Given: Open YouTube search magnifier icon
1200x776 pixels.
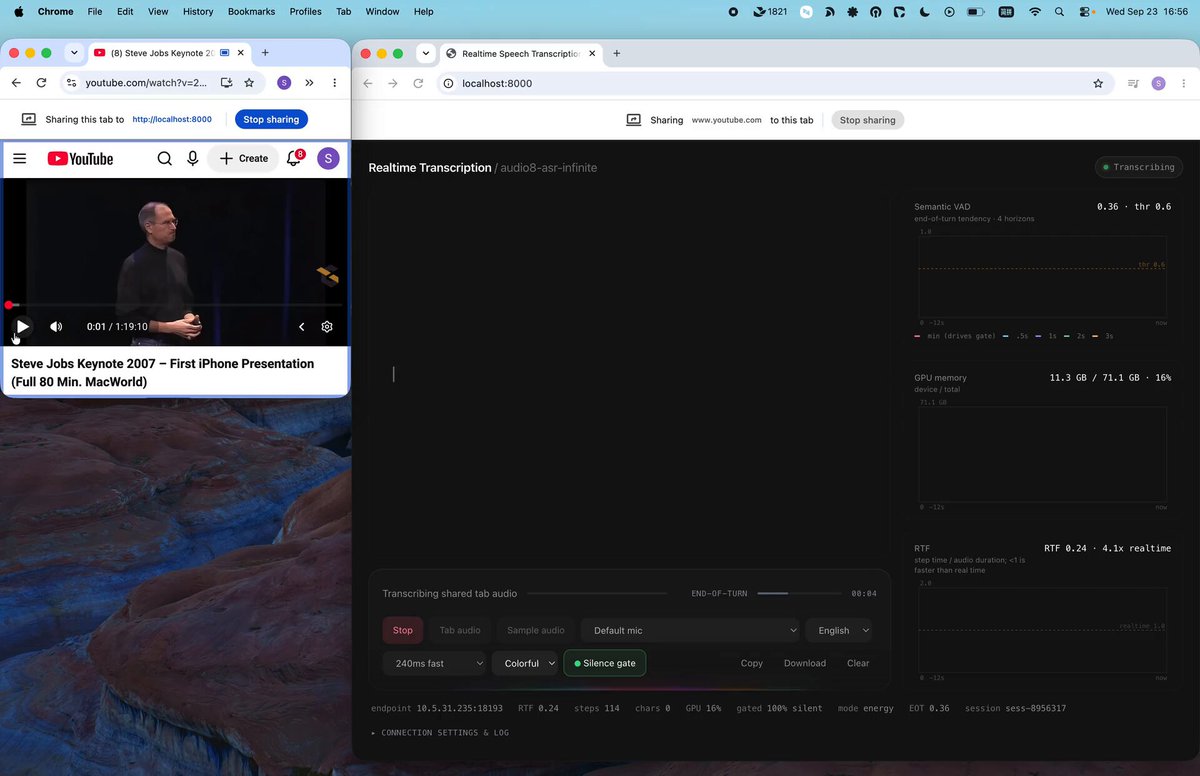Looking at the screenshot, I should [165, 158].
